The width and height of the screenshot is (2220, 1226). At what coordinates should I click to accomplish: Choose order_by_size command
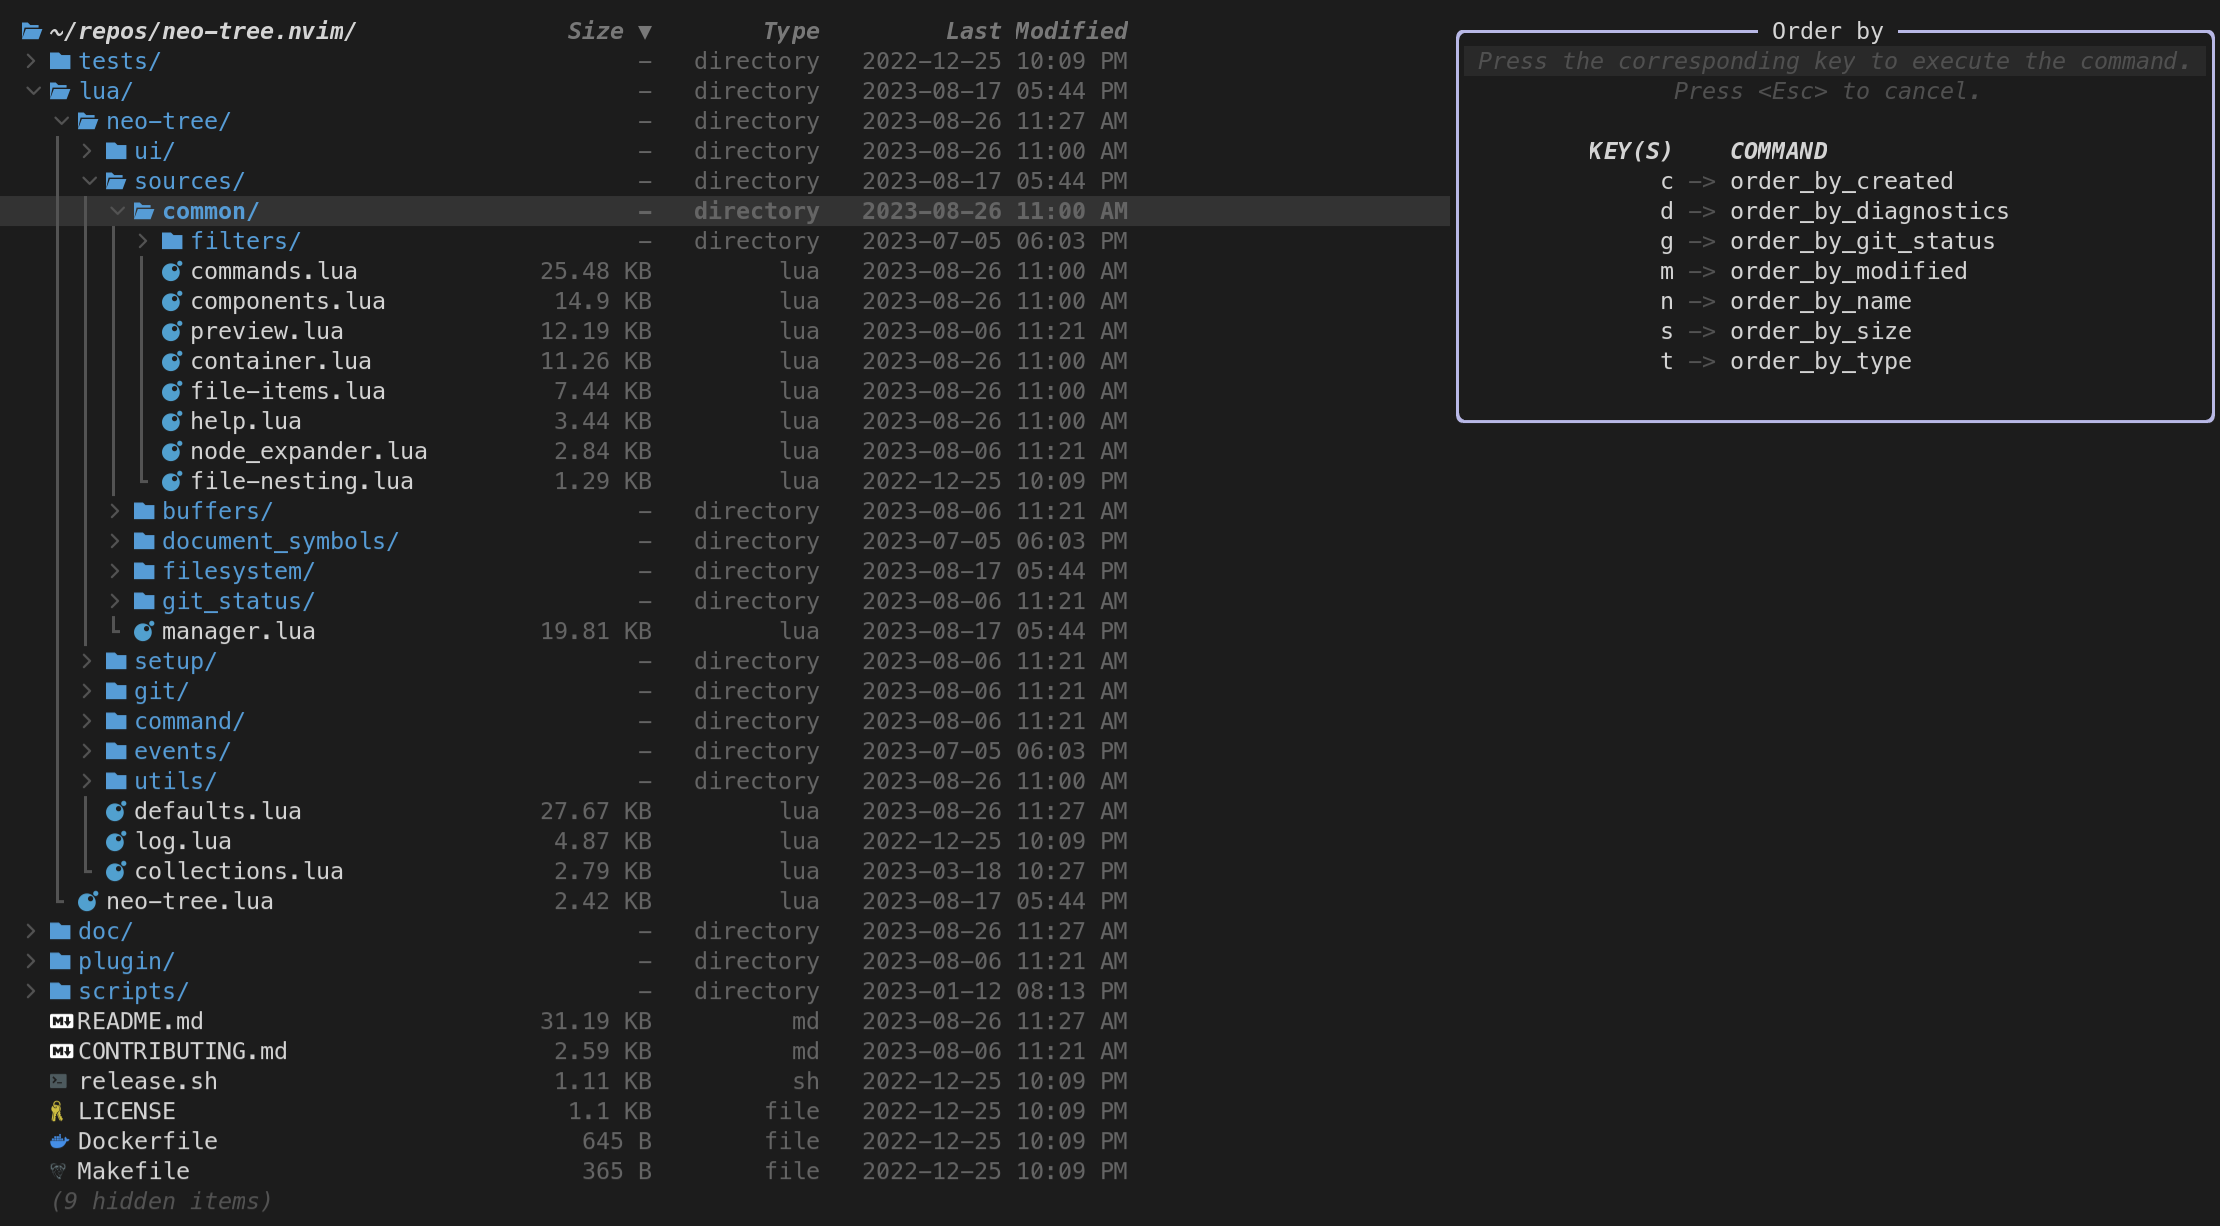pos(1820,331)
